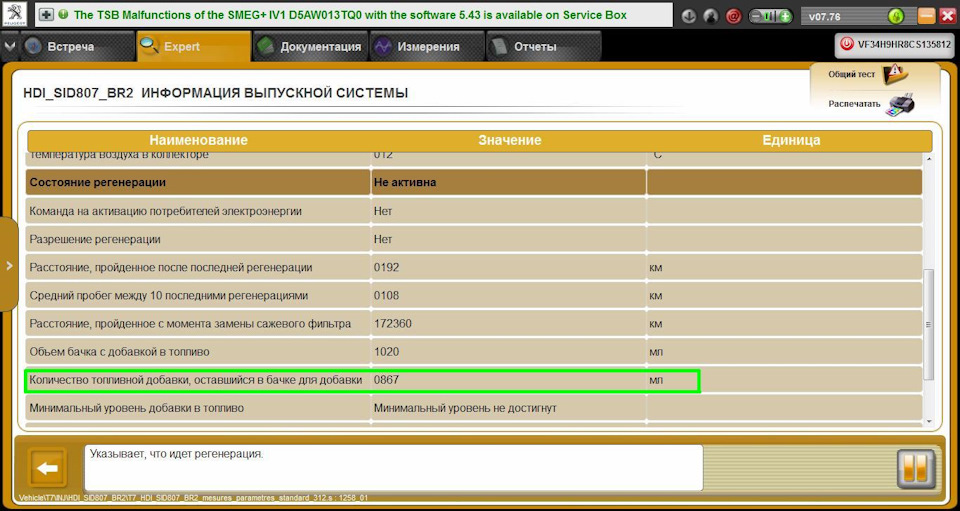Image resolution: width=960 pixels, height=511 pixels.
Task: Open the tab bar collapse chevron
Action: pos(9,47)
